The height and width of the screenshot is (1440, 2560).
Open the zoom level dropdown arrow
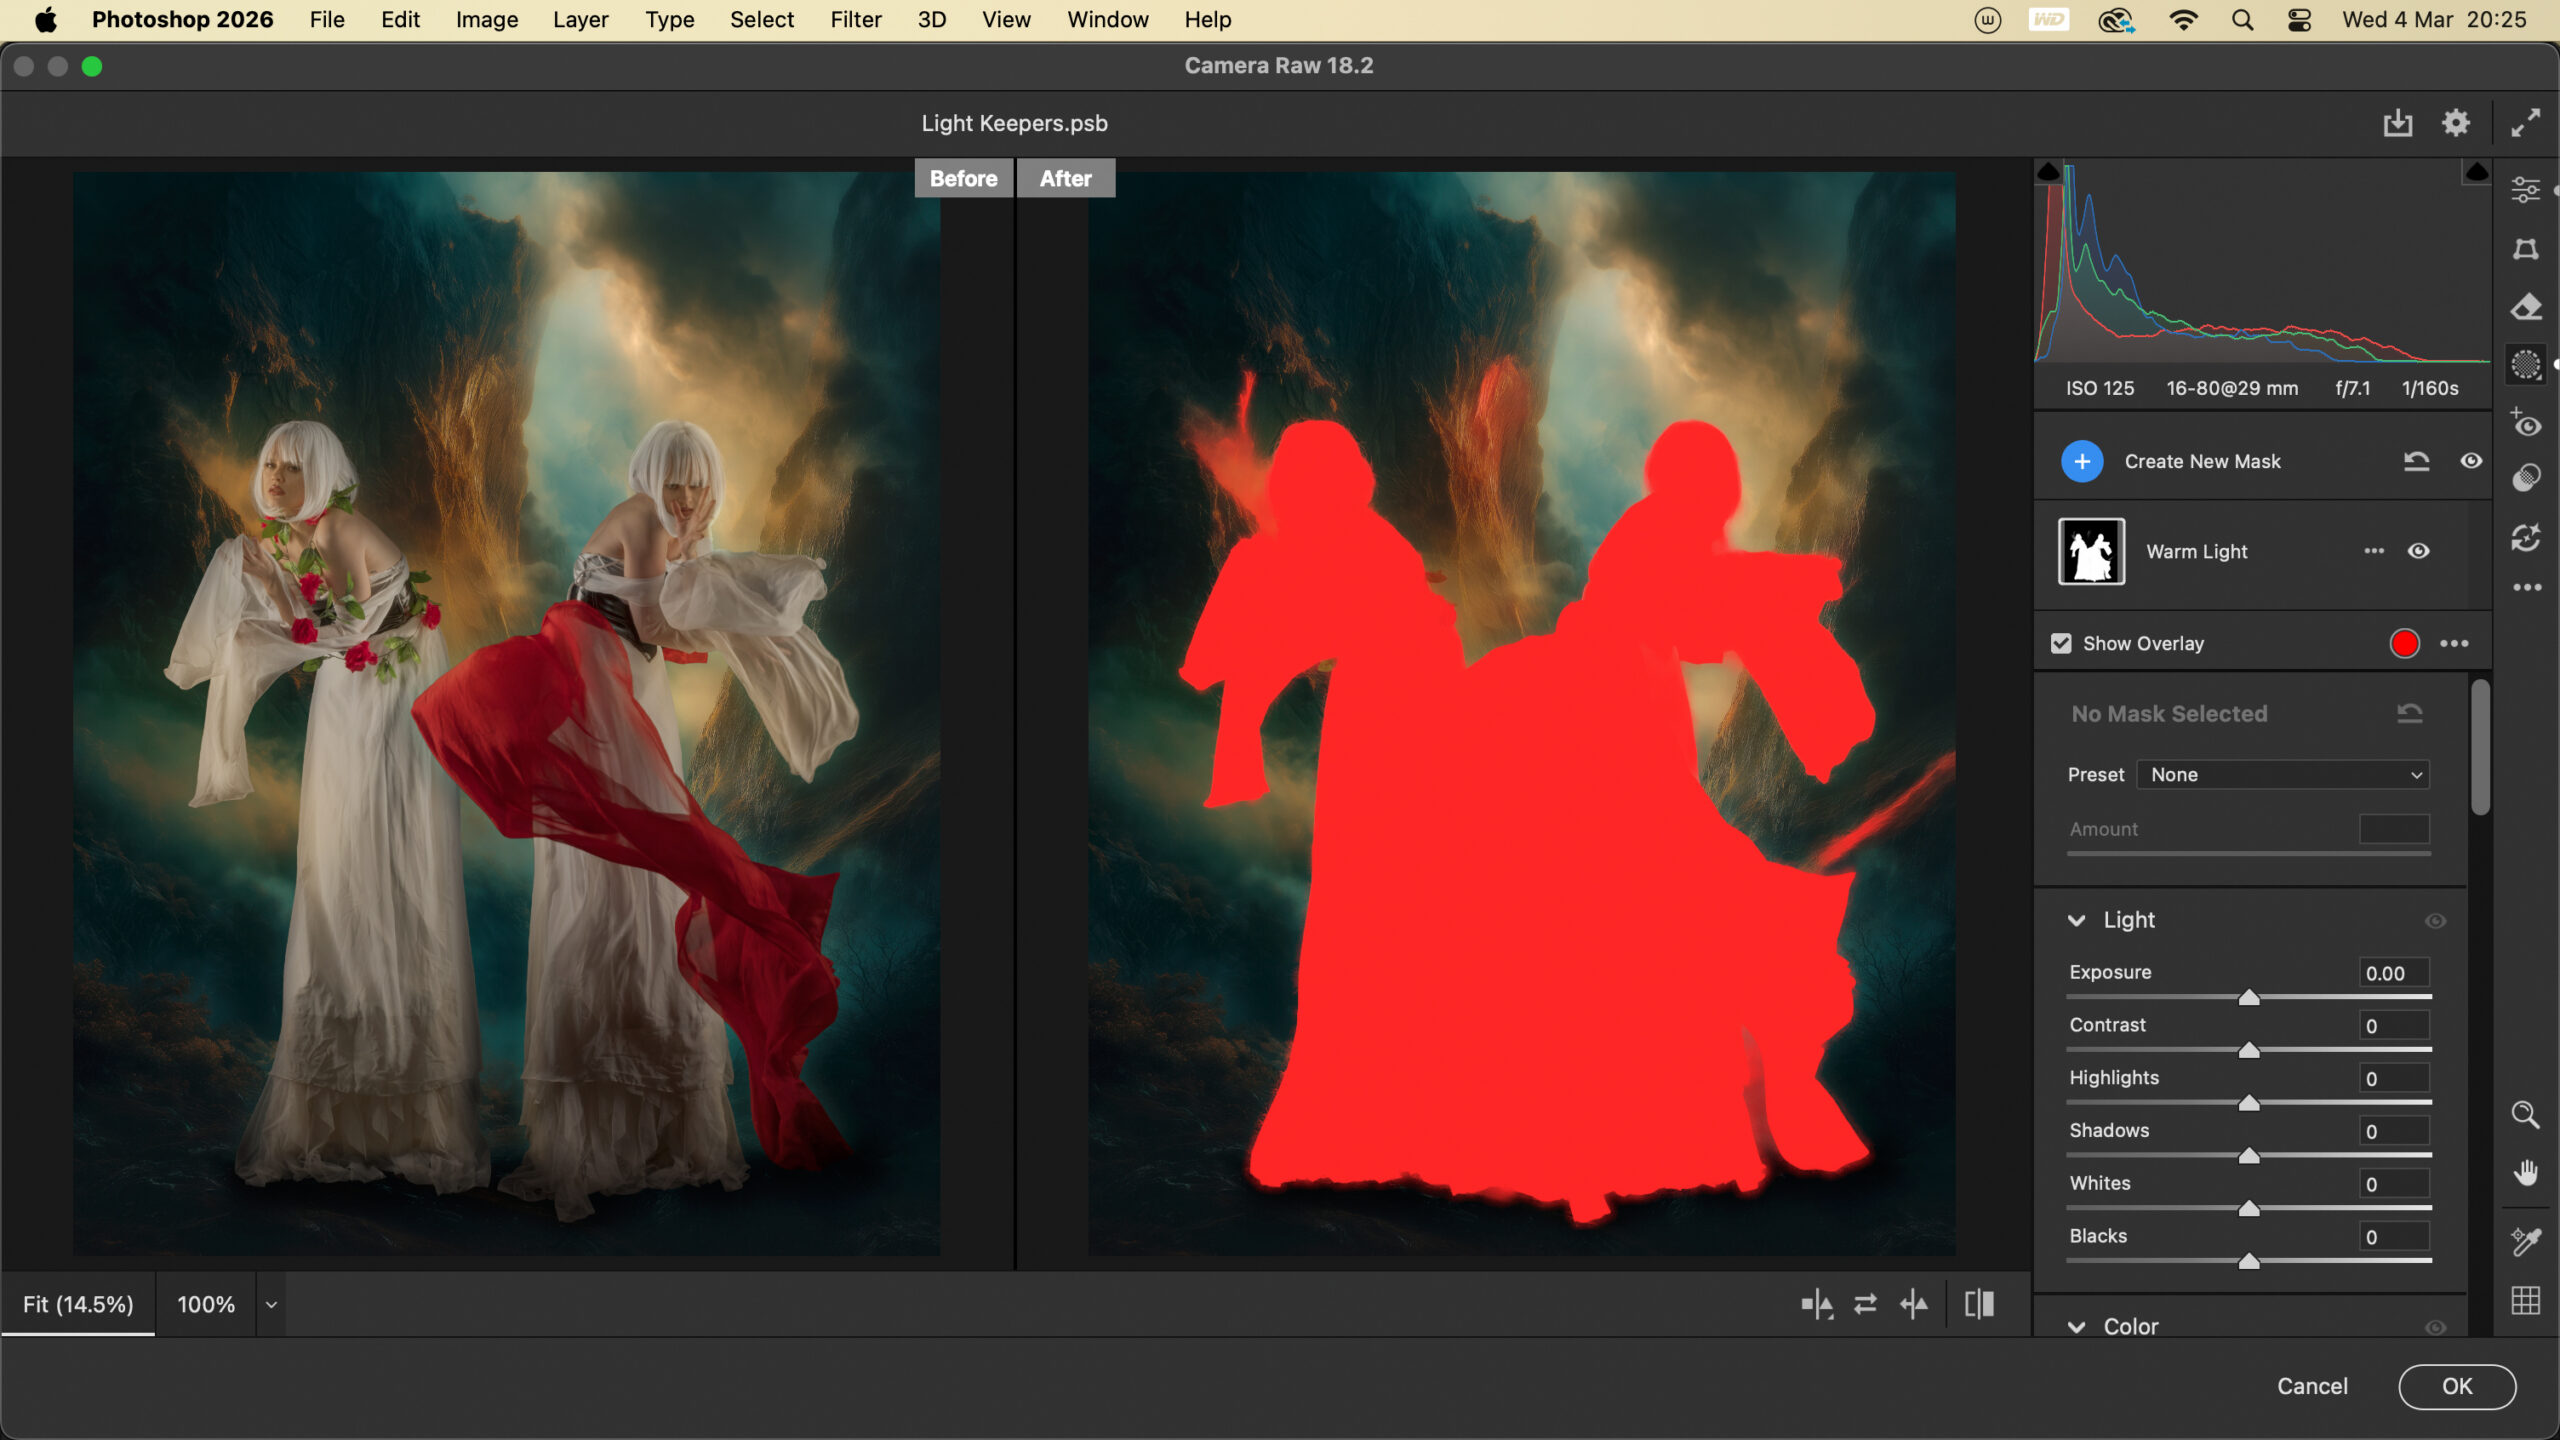tap(271, 1304)
